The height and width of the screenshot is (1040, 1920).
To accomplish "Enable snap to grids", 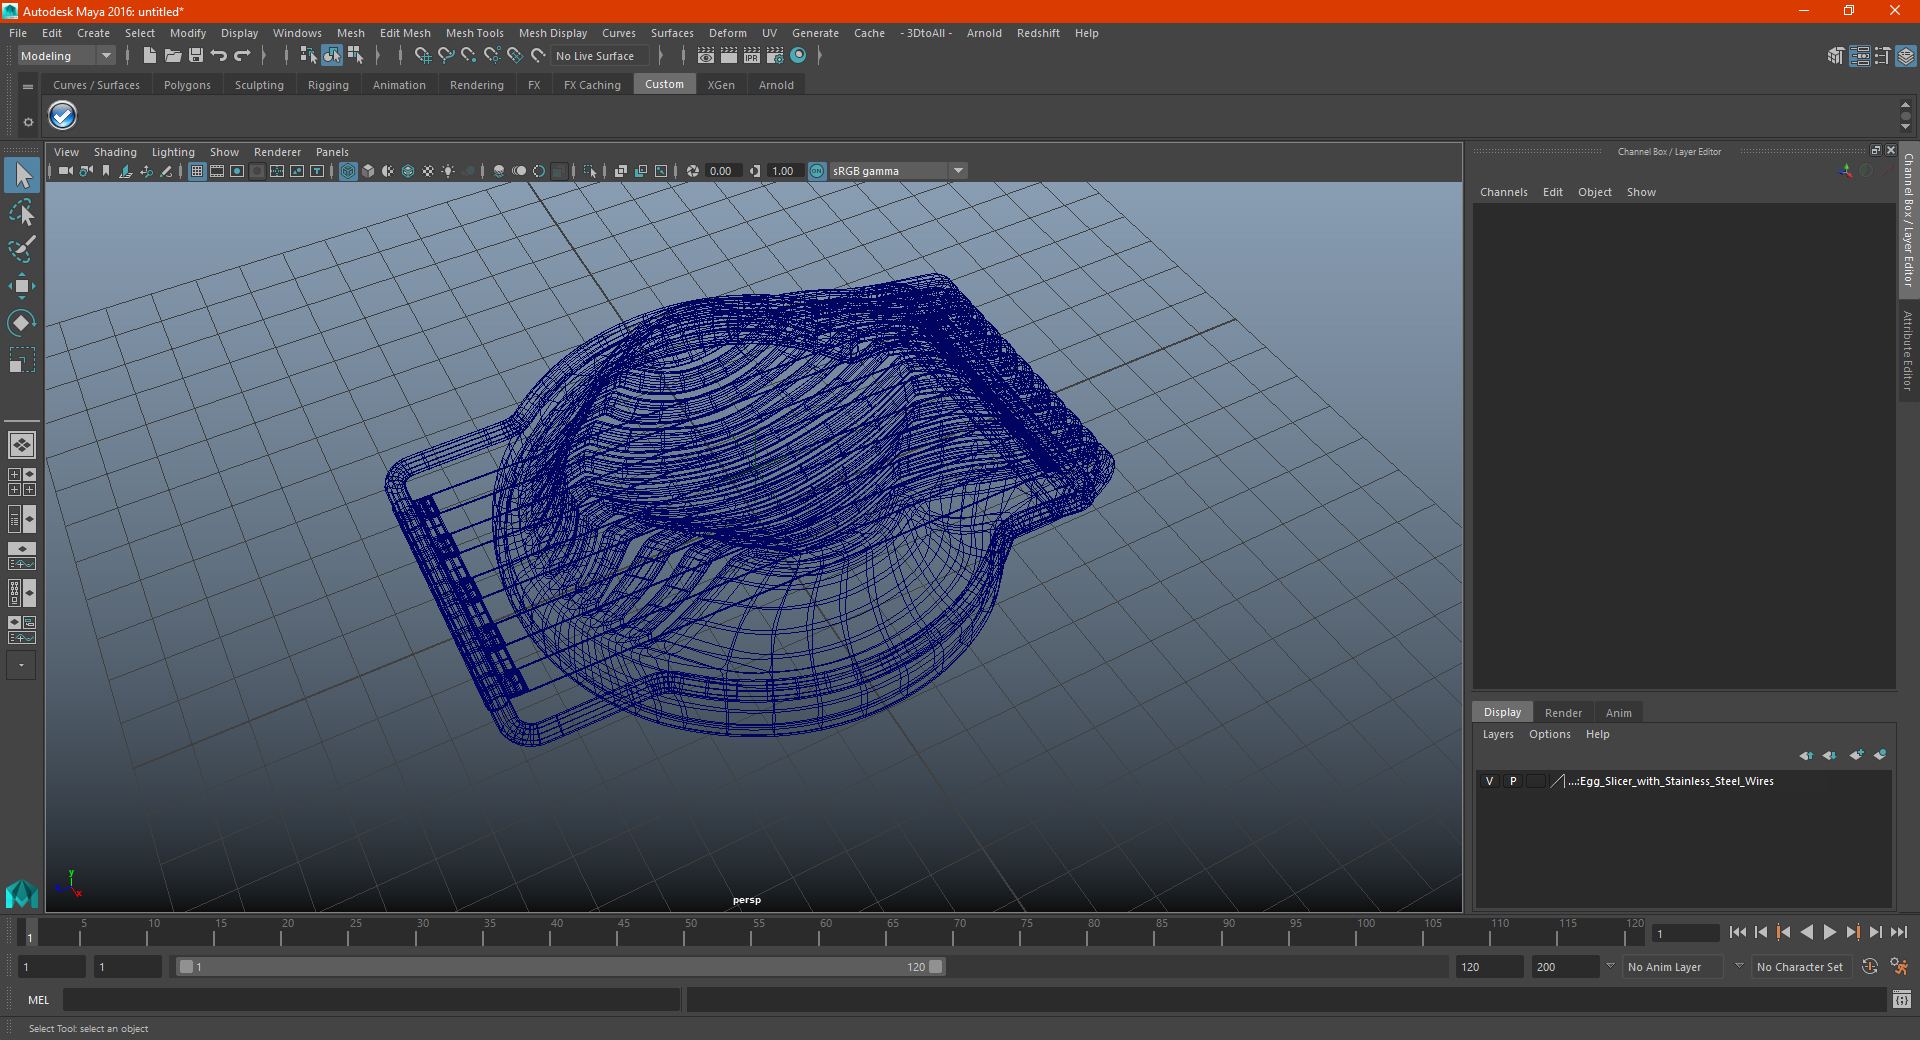I will (x=423, y=56).
